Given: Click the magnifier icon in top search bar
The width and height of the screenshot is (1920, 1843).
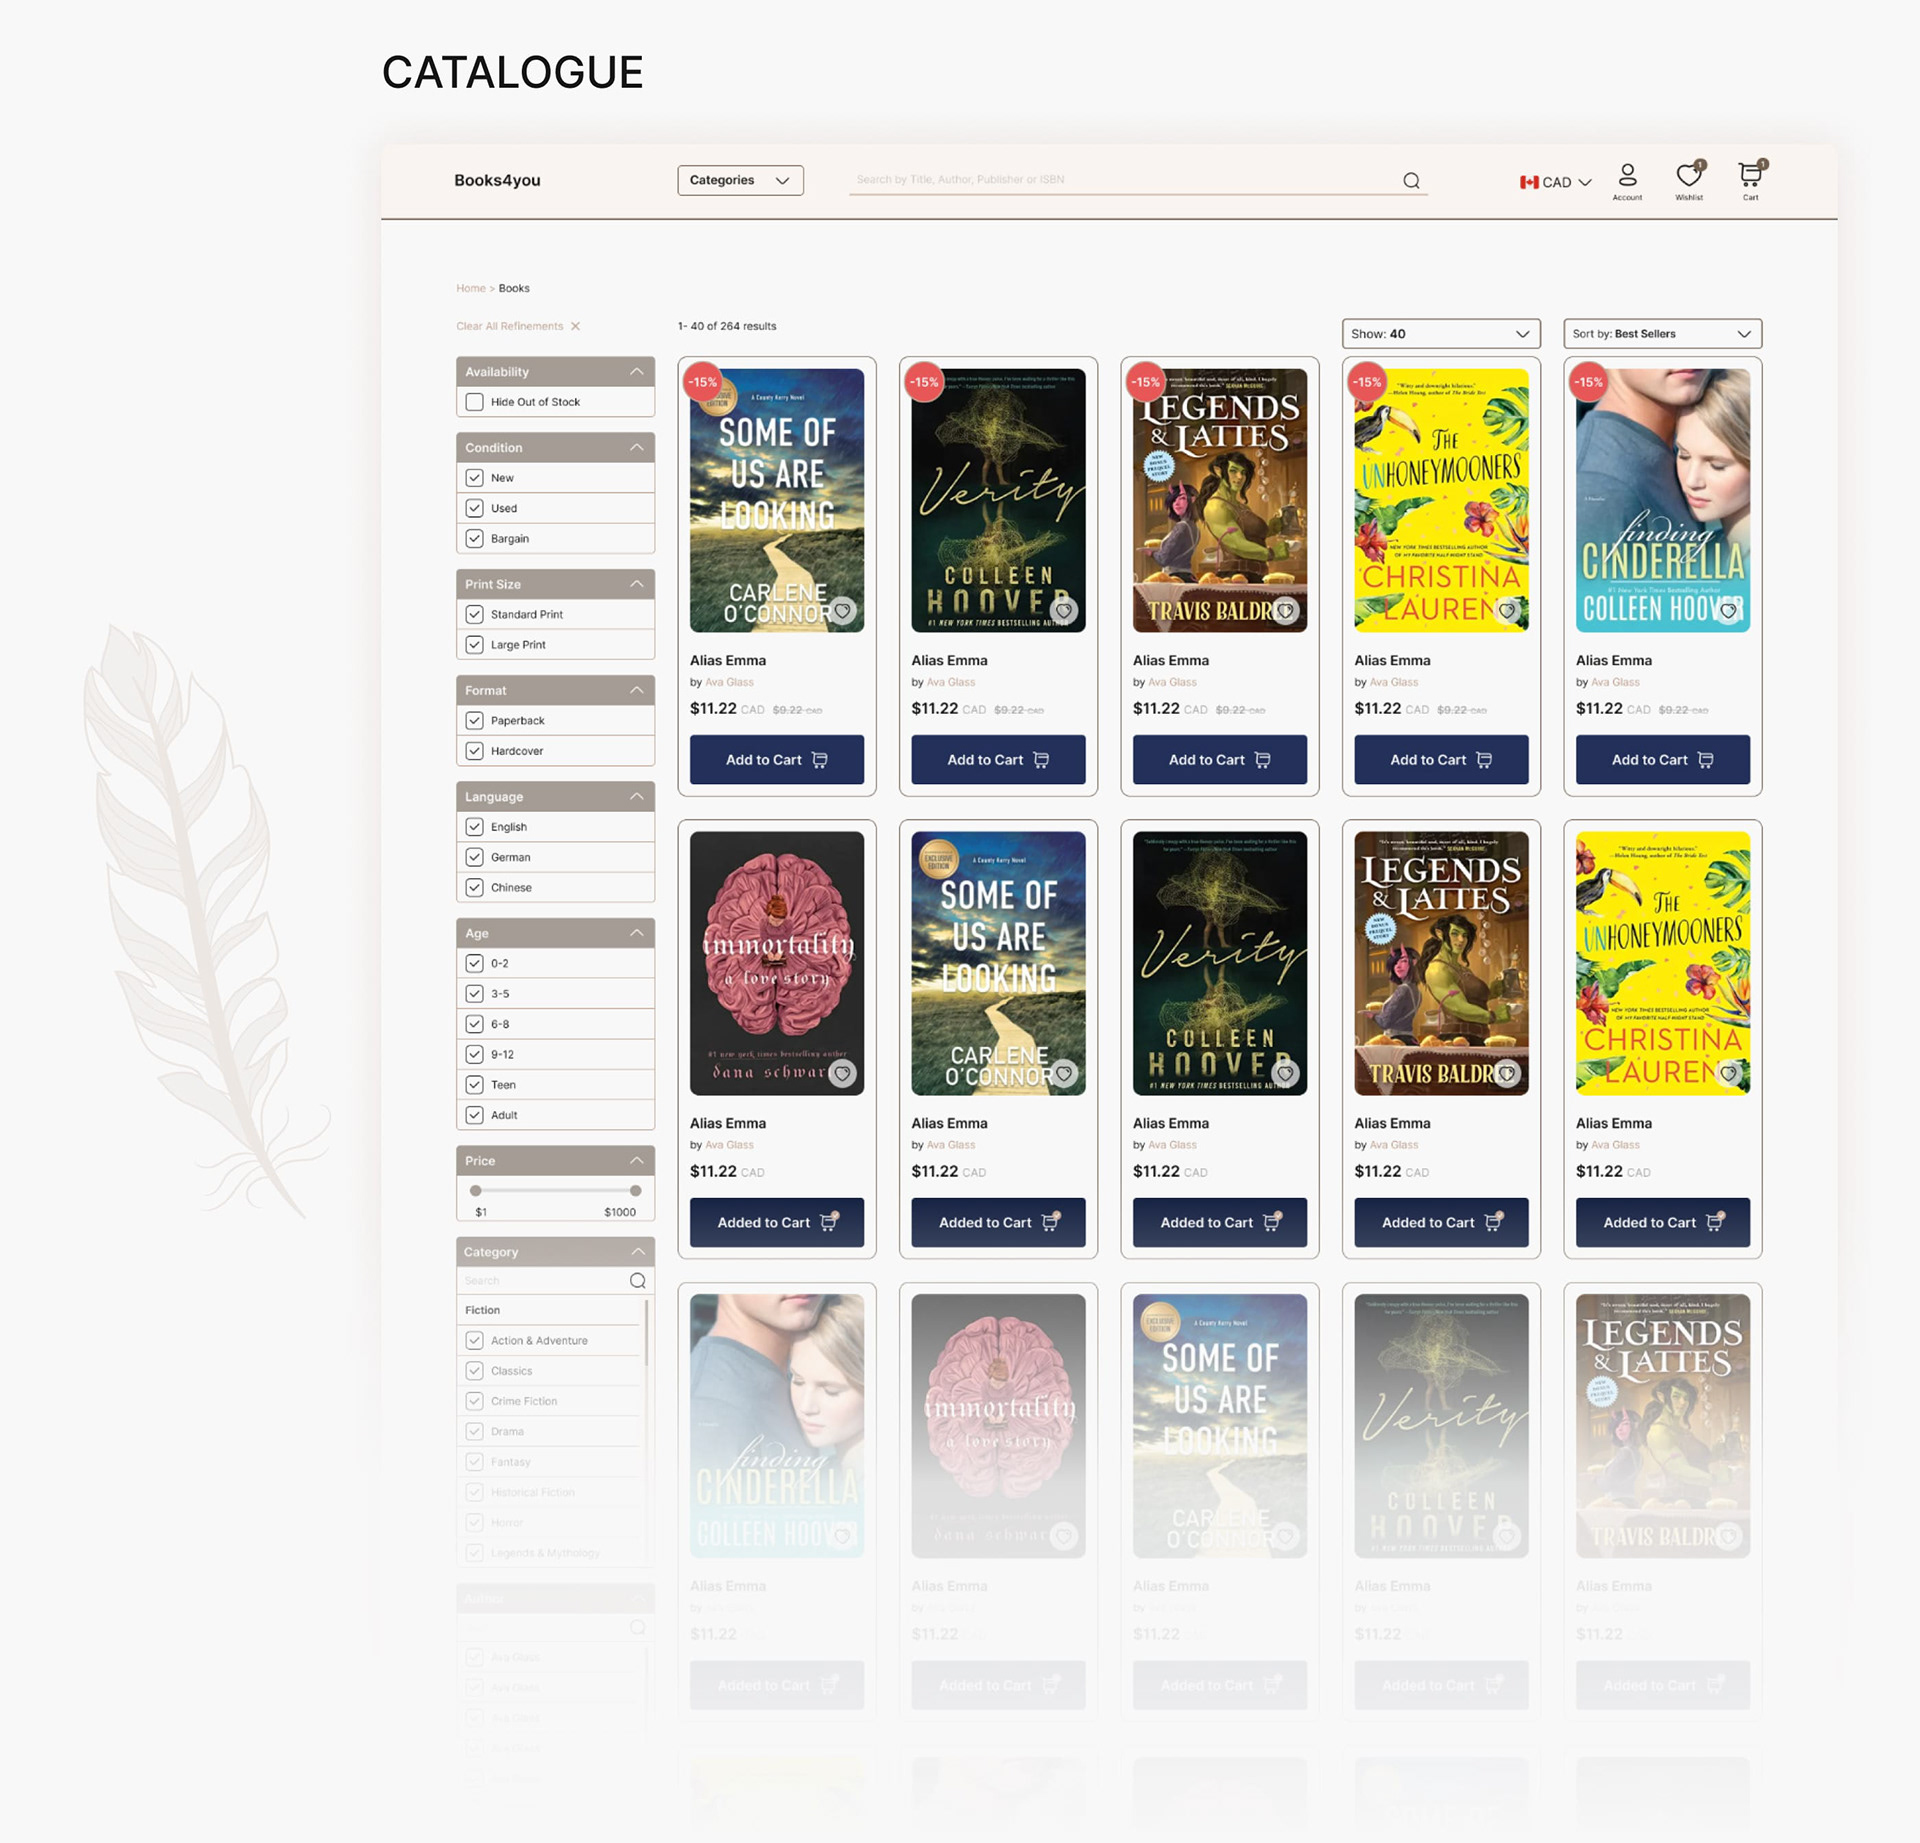Looking at the screenshot, I should coord(1411,181).
